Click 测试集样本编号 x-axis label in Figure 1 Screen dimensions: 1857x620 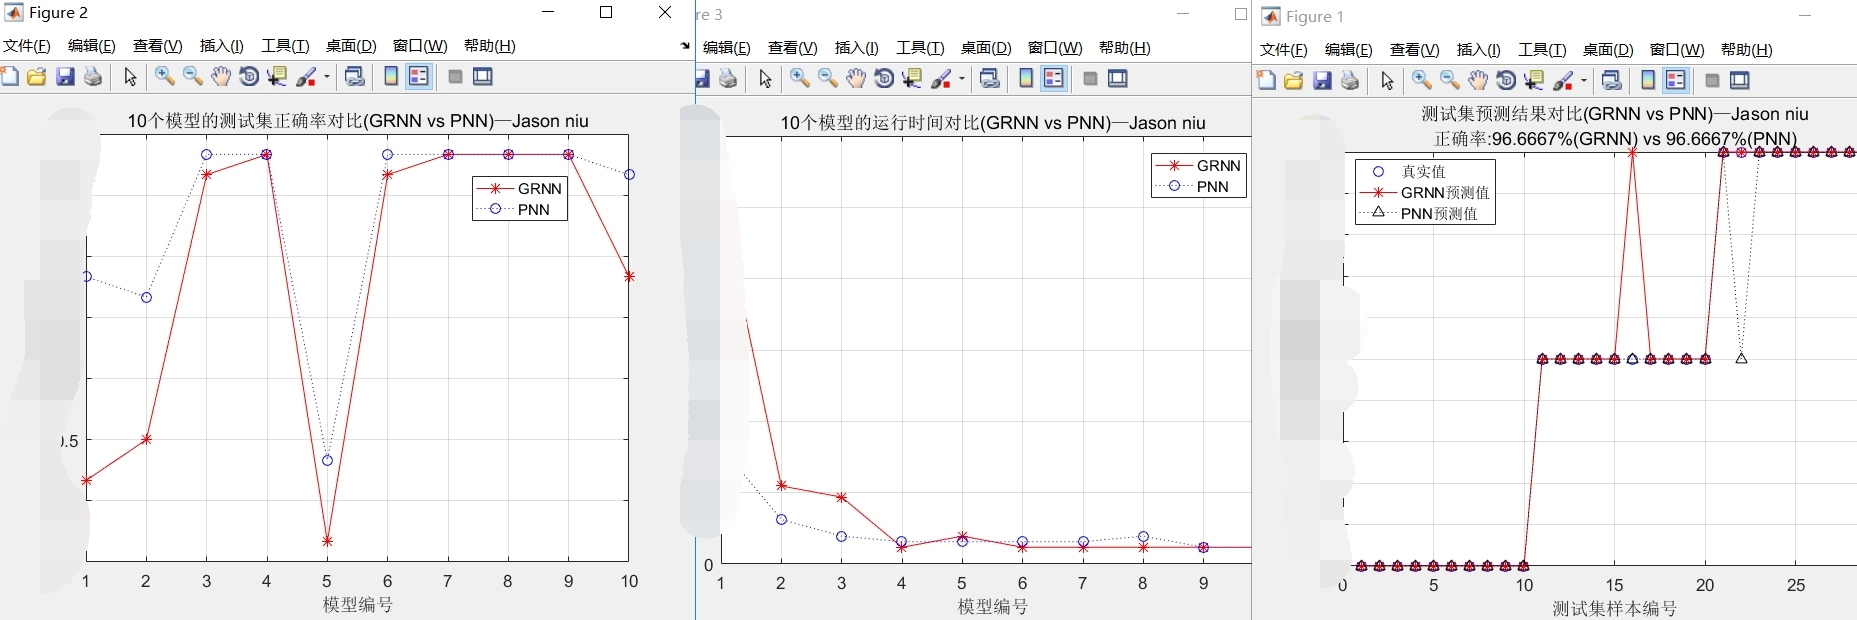pyautogui.click(x=1614, y=608)
